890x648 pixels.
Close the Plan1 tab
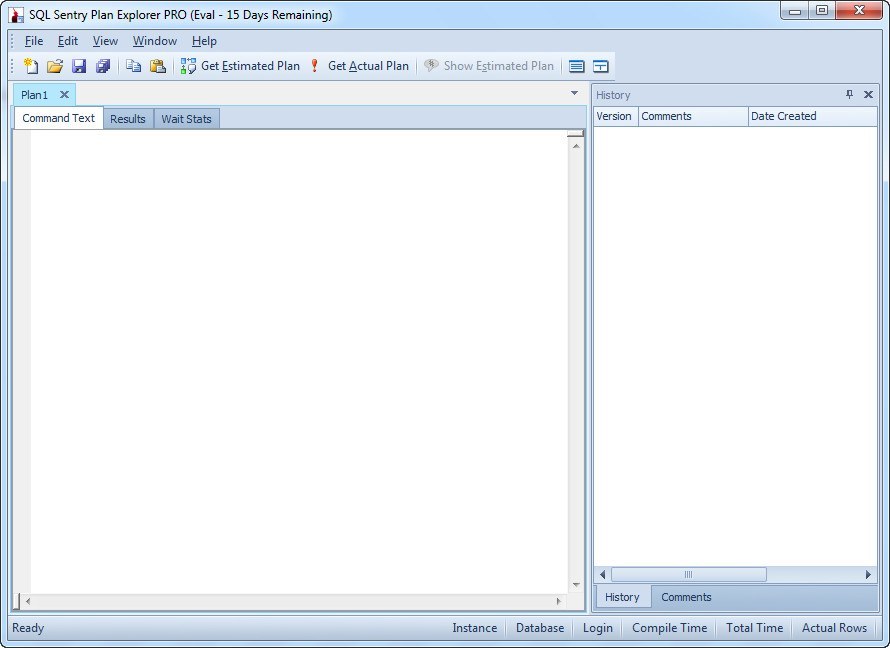tap(64, 94)
